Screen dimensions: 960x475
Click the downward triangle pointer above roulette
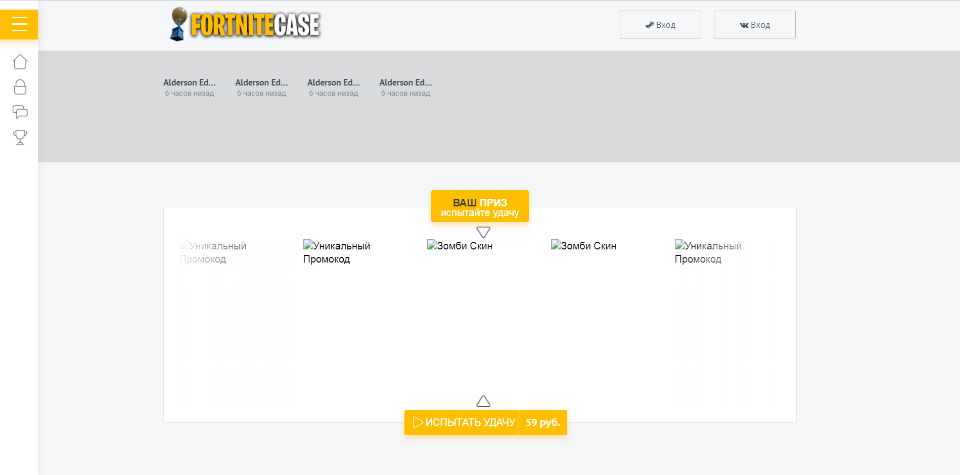coord(483,233)
